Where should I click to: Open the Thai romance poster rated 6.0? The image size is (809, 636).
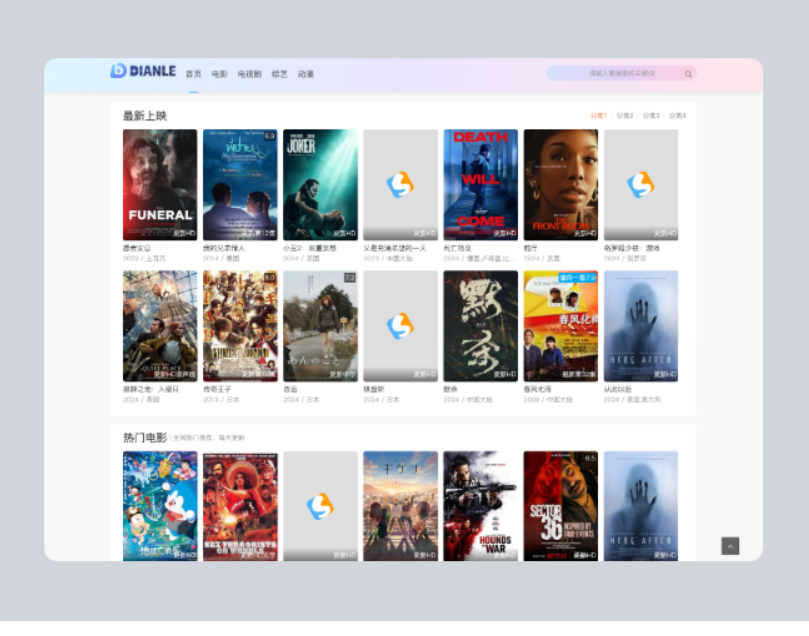[x=240, y=185]
